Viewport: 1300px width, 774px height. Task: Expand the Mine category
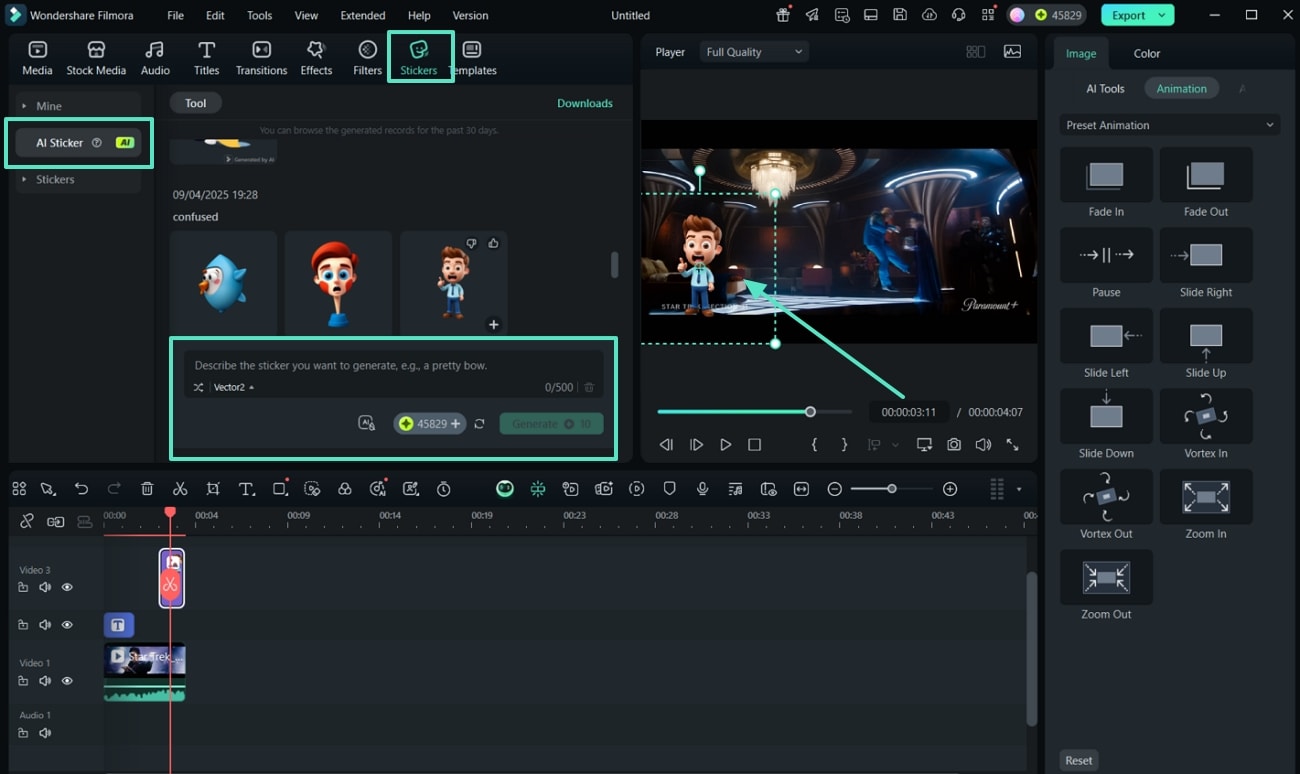[76, 106]
